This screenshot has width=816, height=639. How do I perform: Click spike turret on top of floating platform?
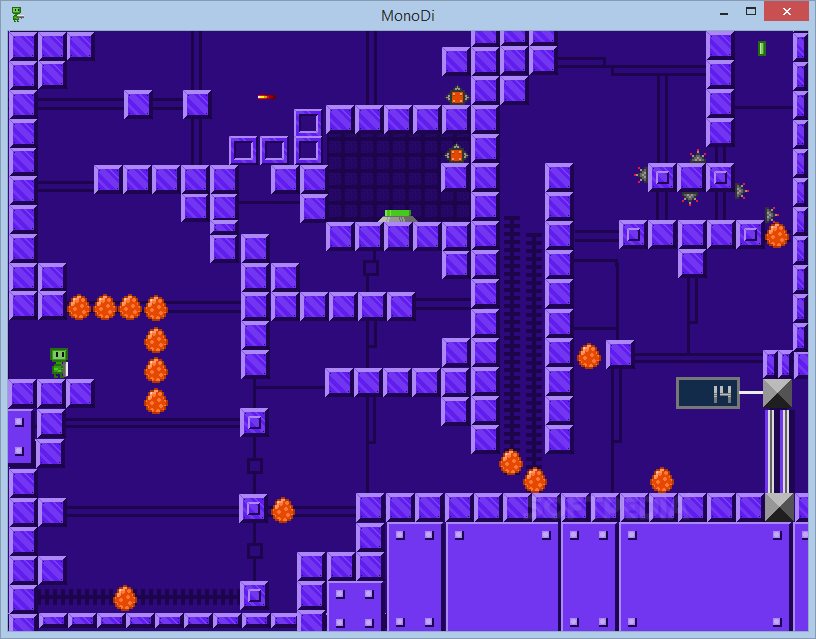(x=697, y=156)
